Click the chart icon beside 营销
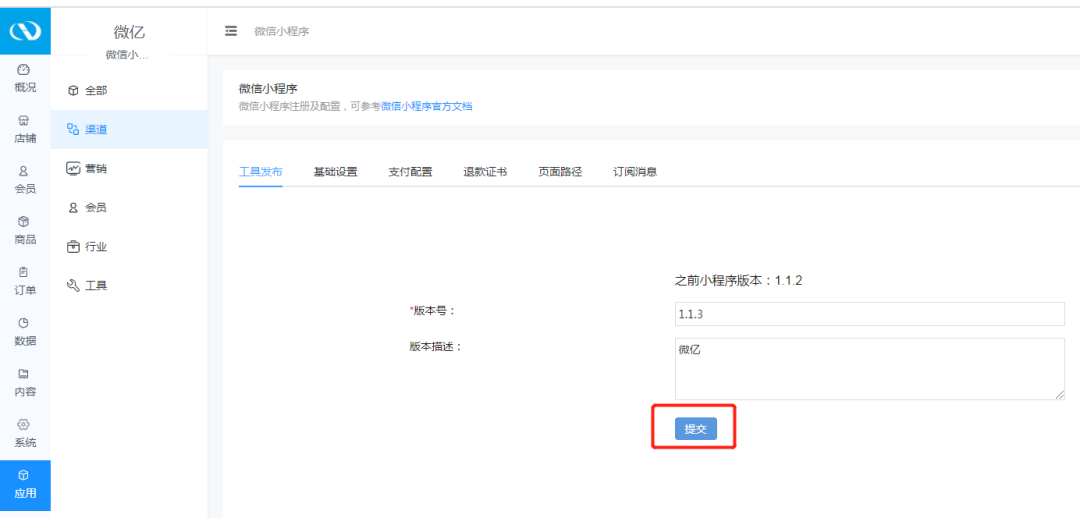 click(x=73, y=168)
